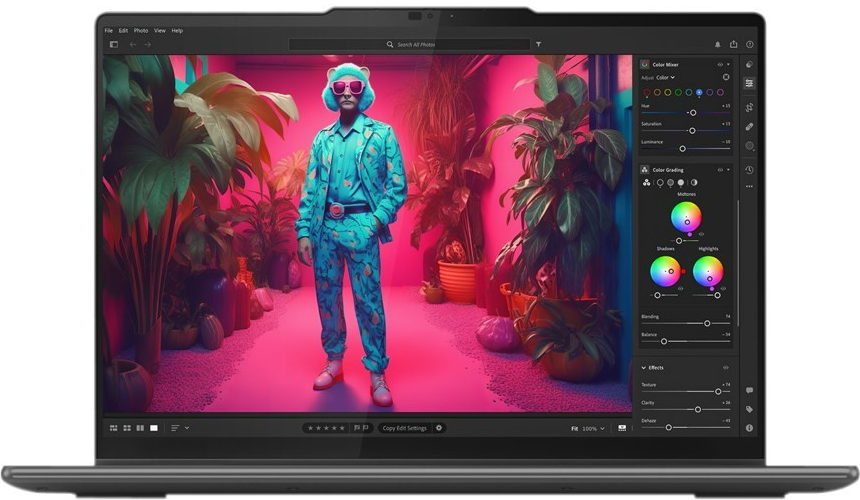Select the Global grading view
The image size is (860, 500).
(694, 183)
